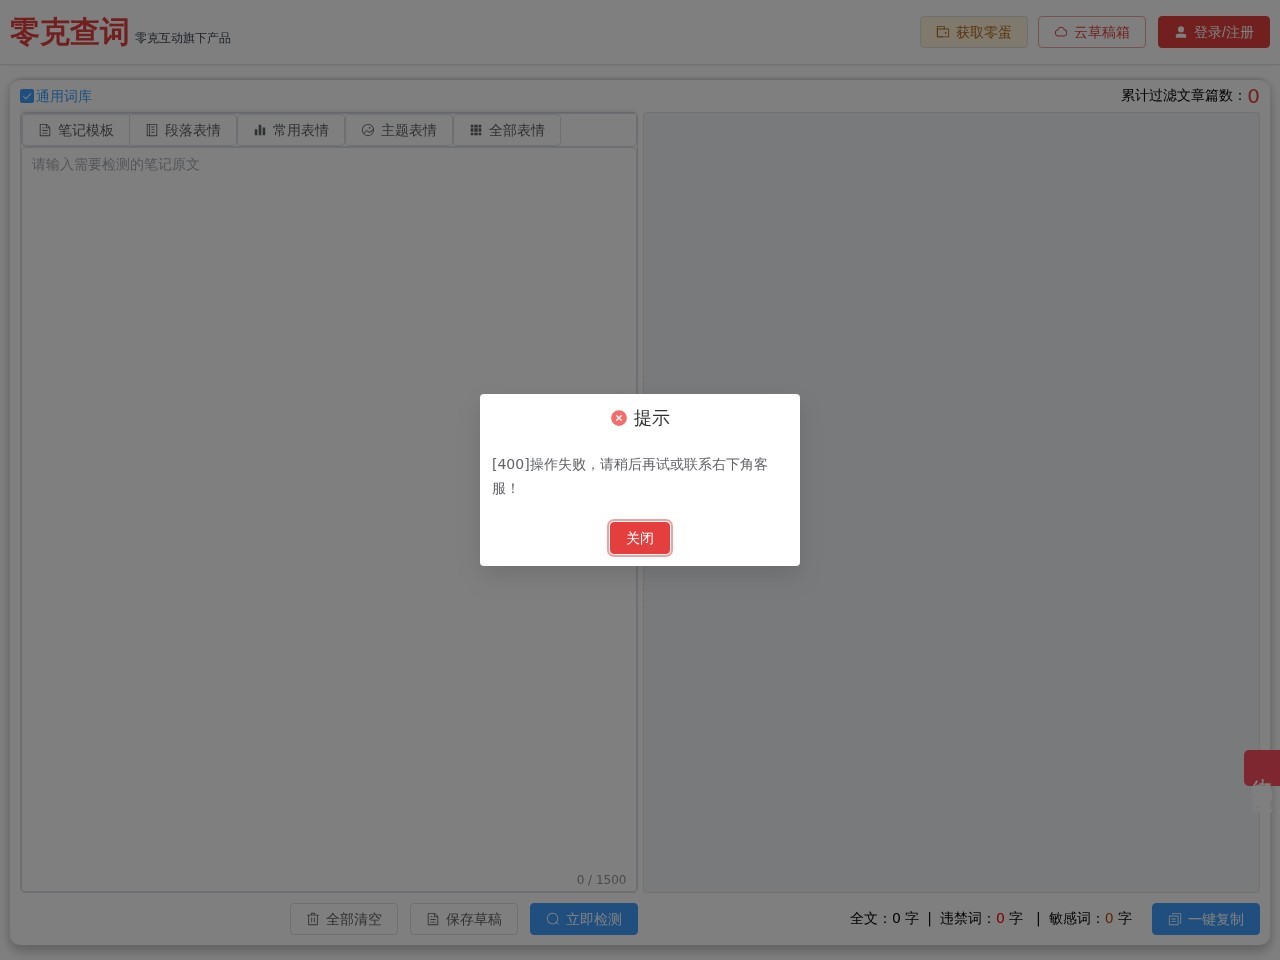
Task: Click inside the note text input area
Action: point(328,400)
